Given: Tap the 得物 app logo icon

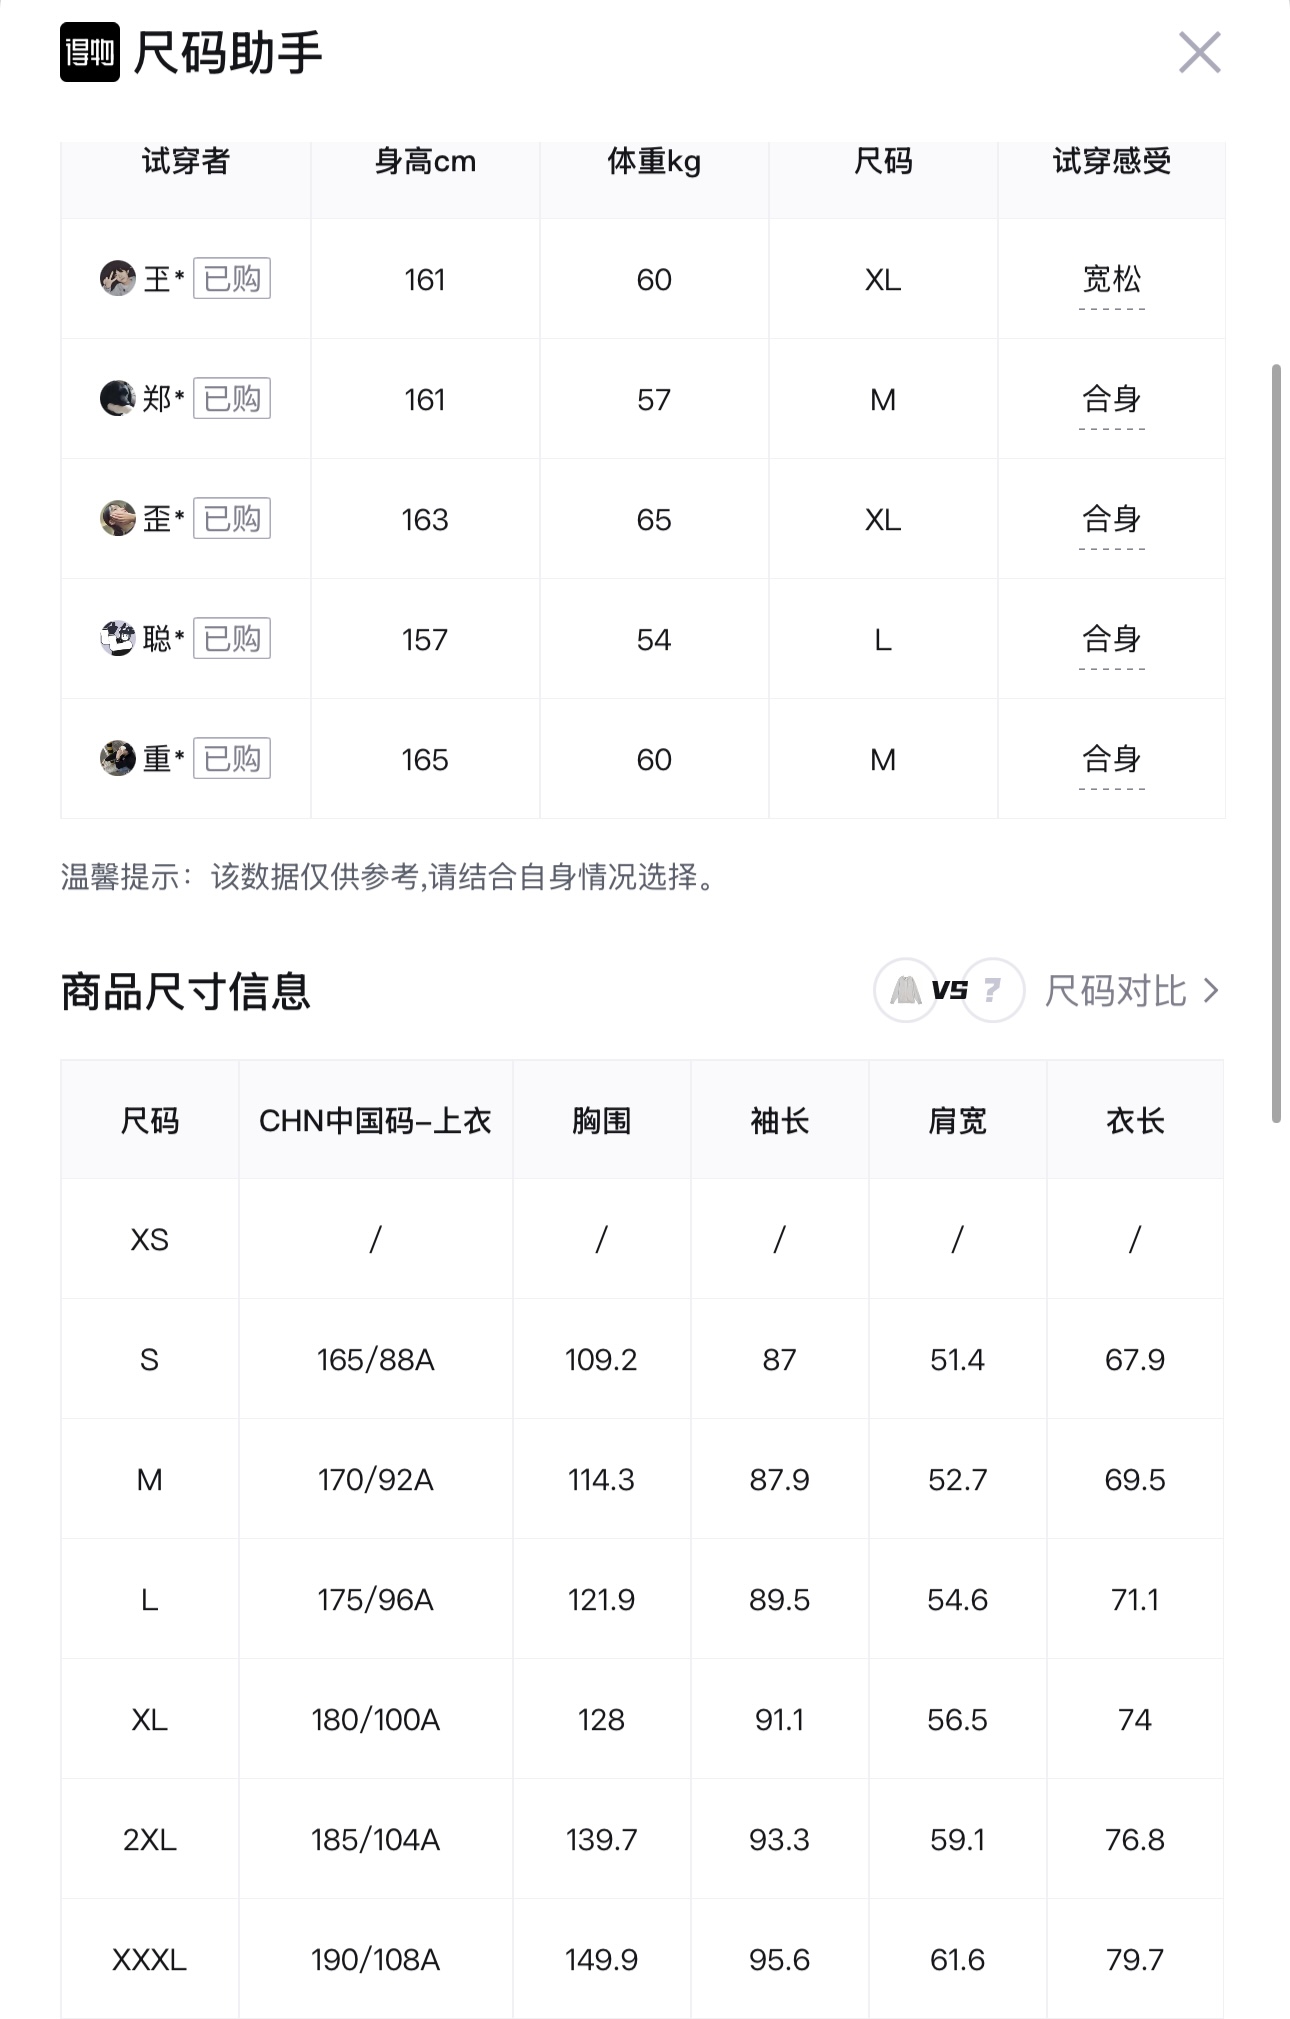Looking at the screenshot, I should (90, 52).
